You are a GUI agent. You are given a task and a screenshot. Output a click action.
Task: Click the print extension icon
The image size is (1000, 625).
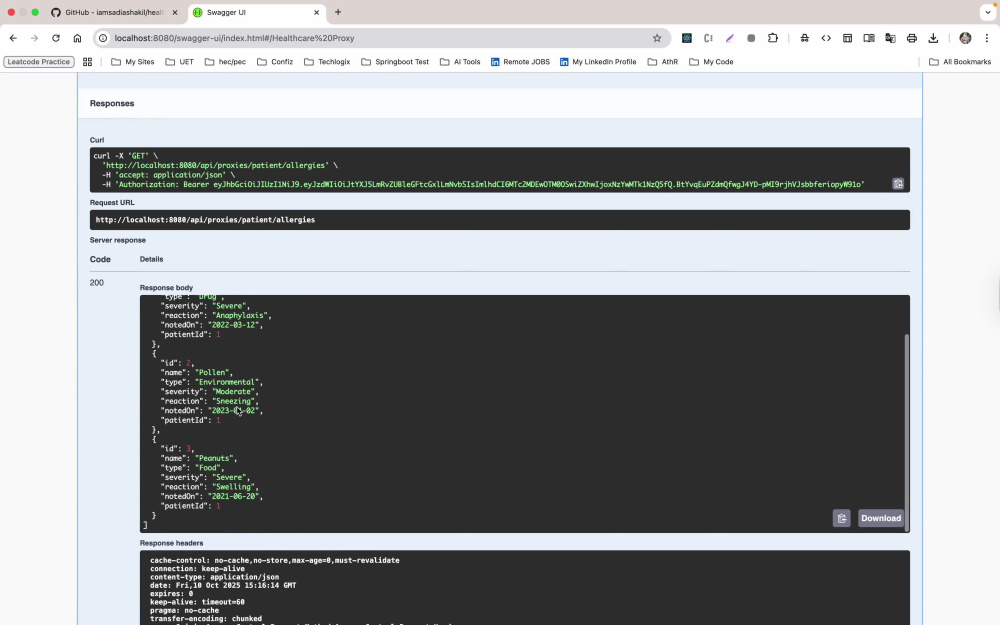(912, 38)
